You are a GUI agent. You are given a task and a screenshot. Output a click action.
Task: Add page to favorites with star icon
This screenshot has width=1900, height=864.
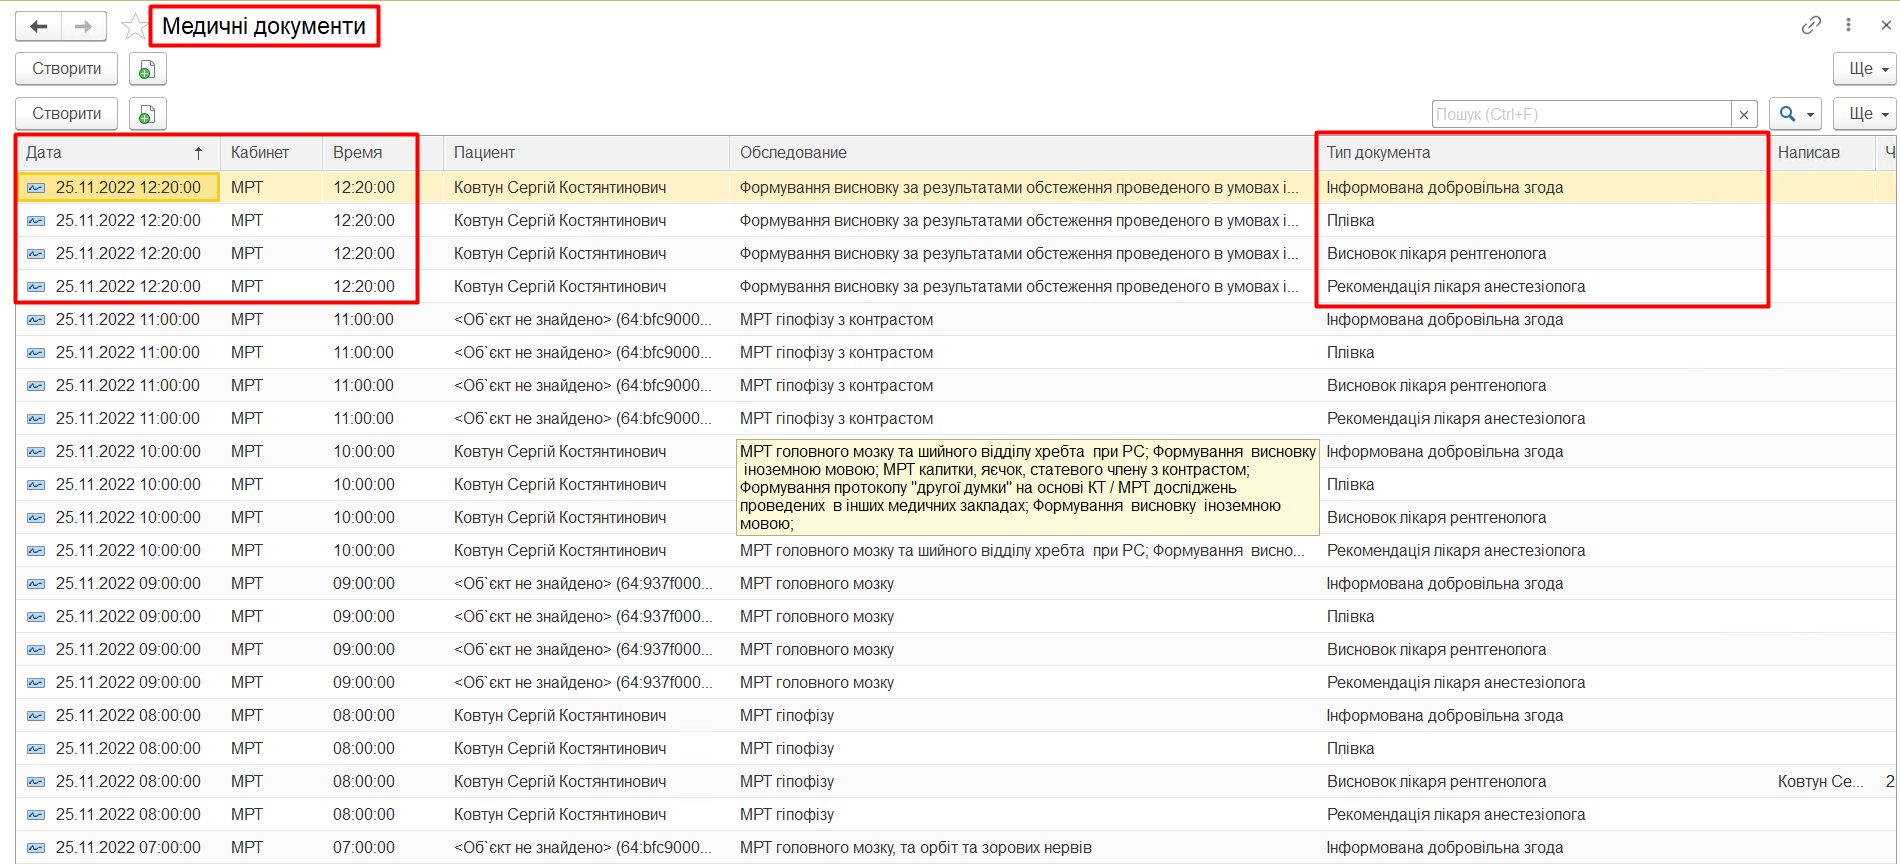tap(134, 27)
